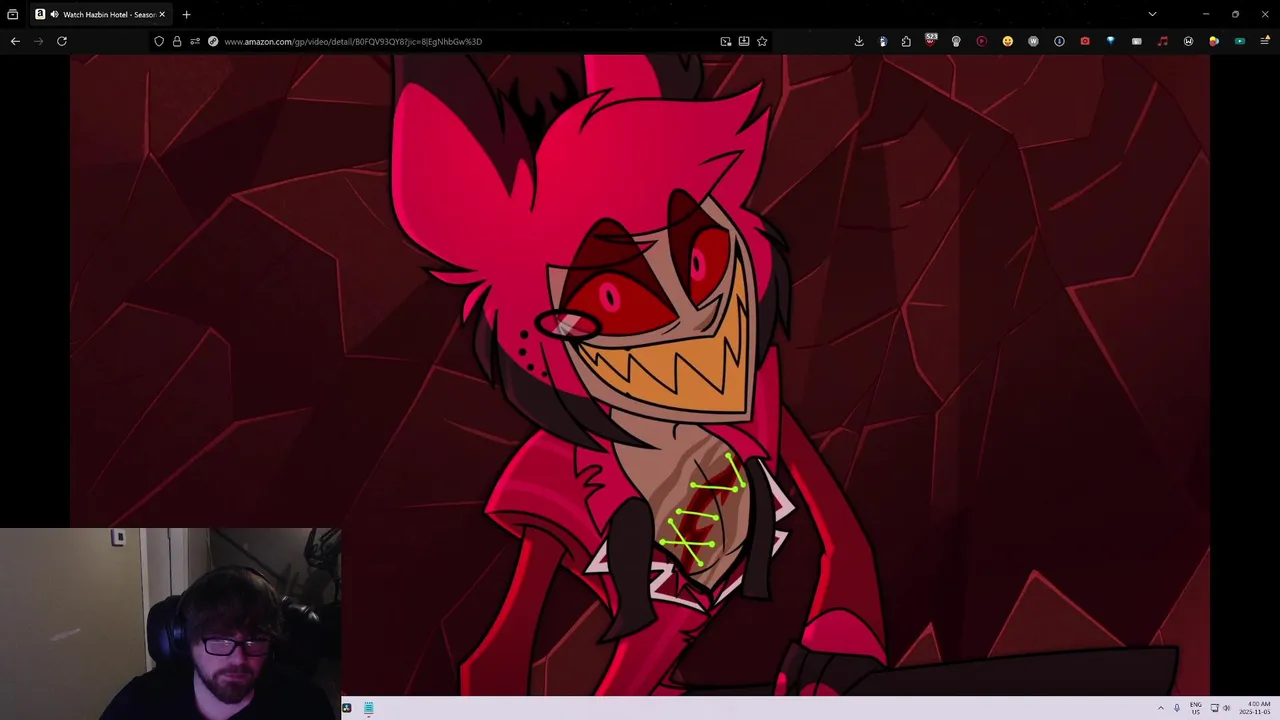The image size is (1280, 720).
Task: Click the link icon in the address bar
Action: click(x=213, y=41)
